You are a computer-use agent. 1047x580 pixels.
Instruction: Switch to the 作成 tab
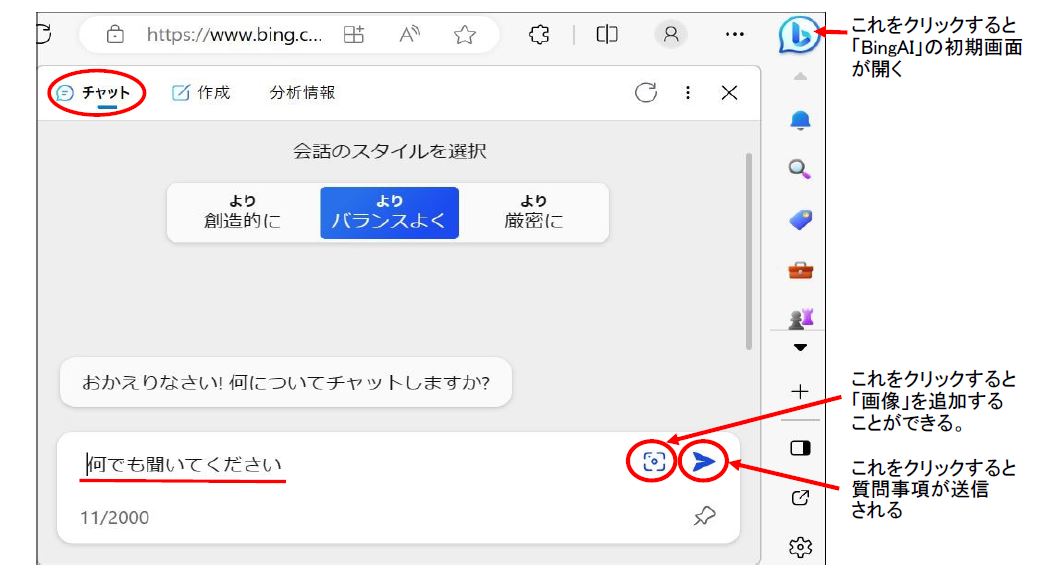pyautogui.click(x=201, y=93)
